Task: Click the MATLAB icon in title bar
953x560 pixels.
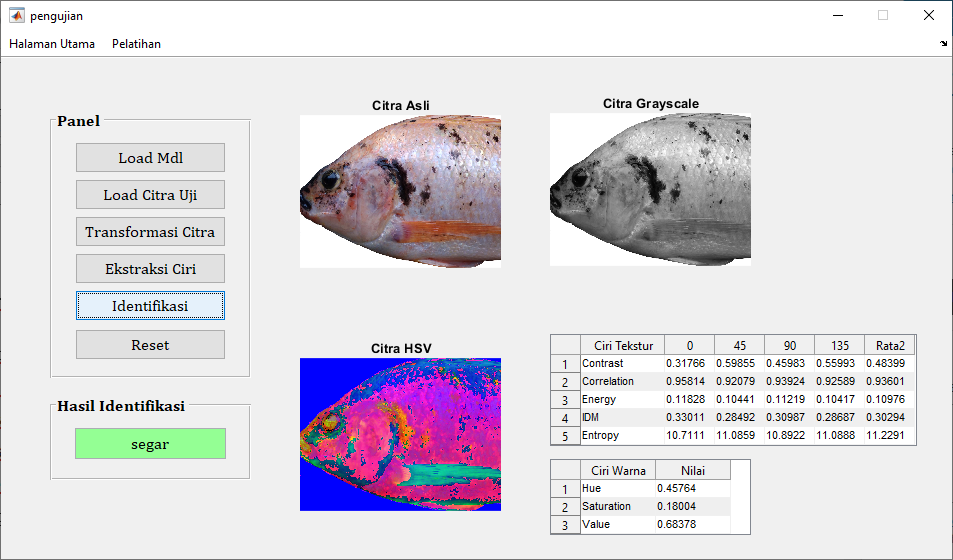Action: click(x=16, y=15)
